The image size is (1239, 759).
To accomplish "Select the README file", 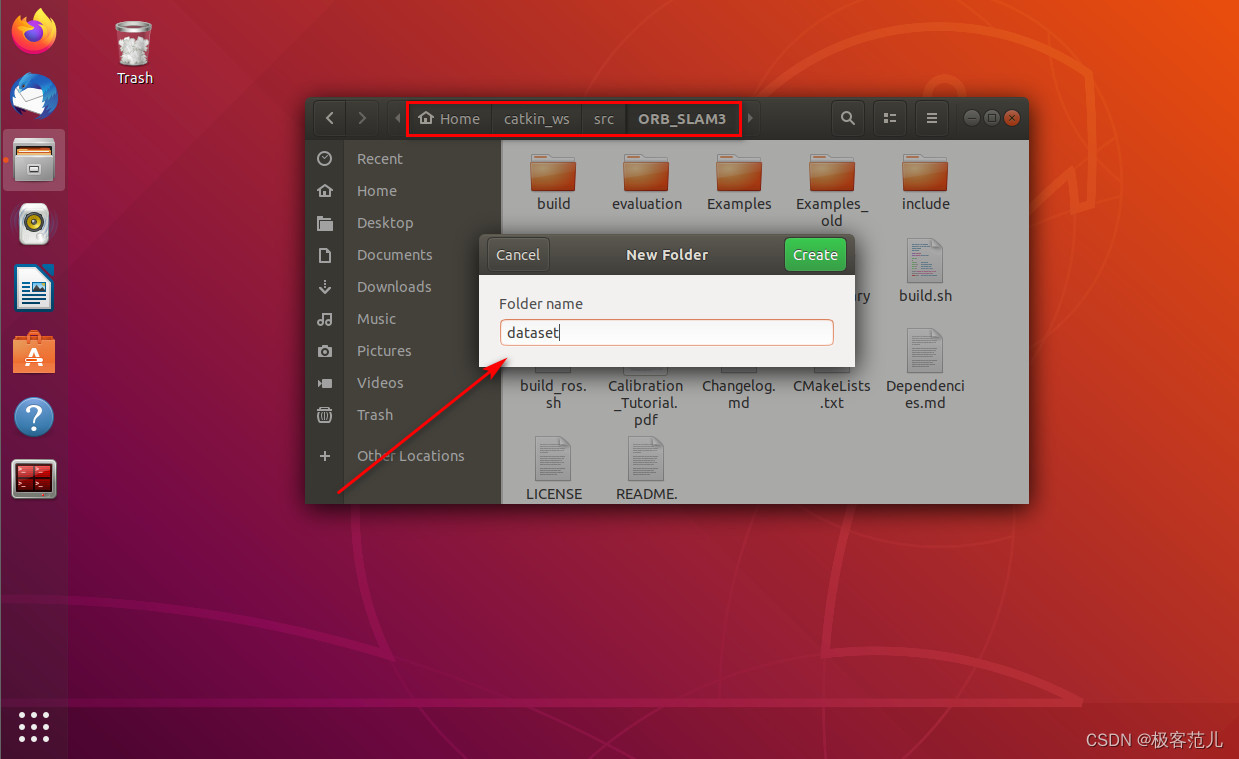I will click(647, 468).
